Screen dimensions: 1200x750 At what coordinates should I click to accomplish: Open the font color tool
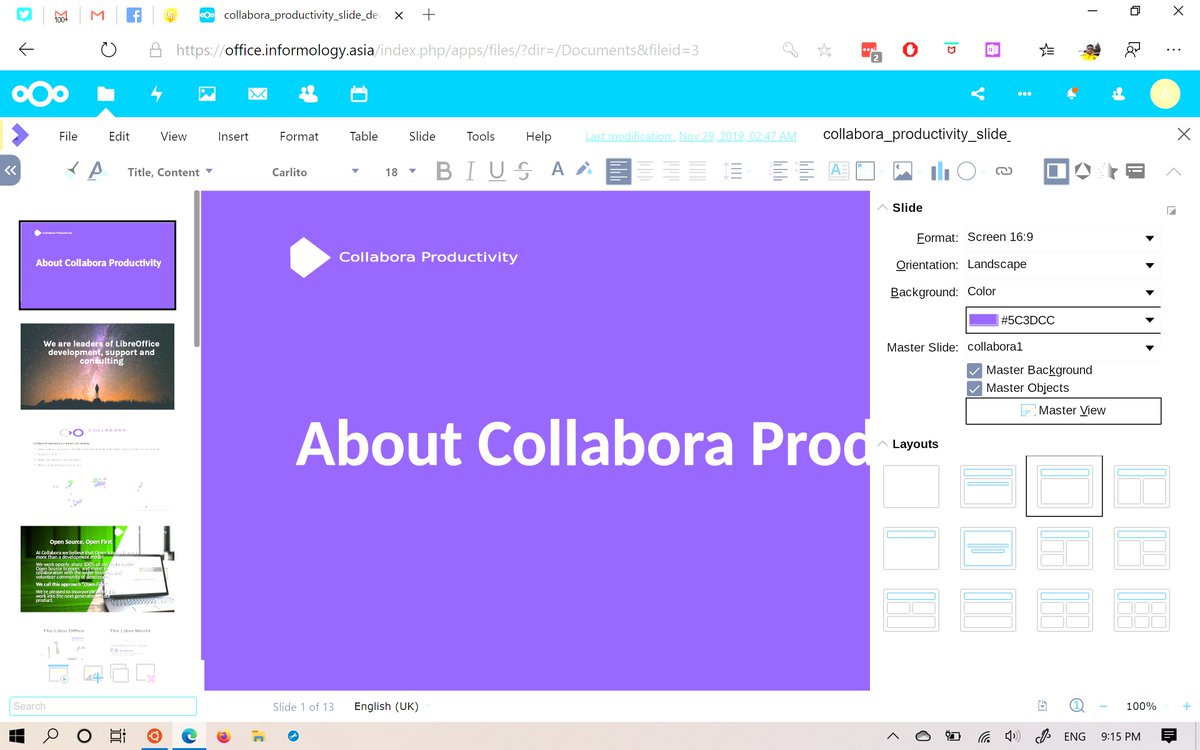coord(557,171)
